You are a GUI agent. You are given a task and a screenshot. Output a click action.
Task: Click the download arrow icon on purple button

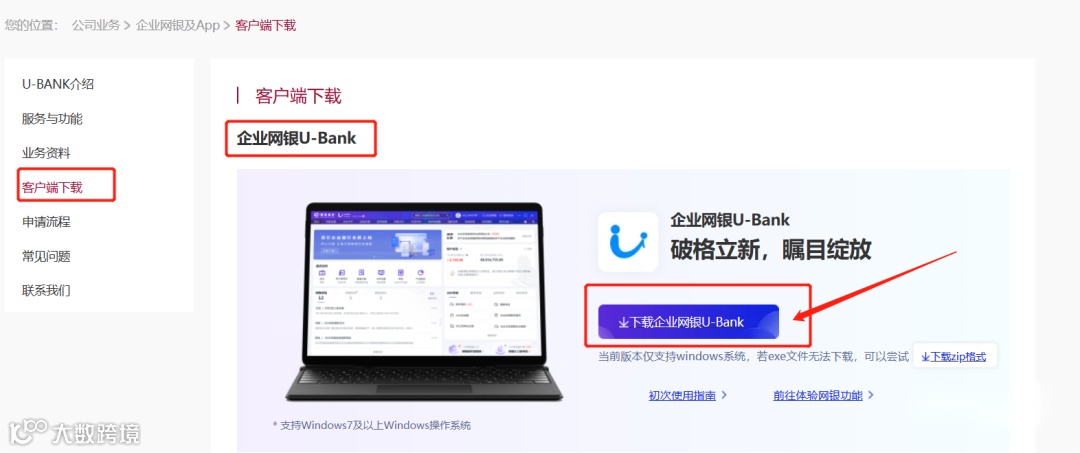point(624,322)
